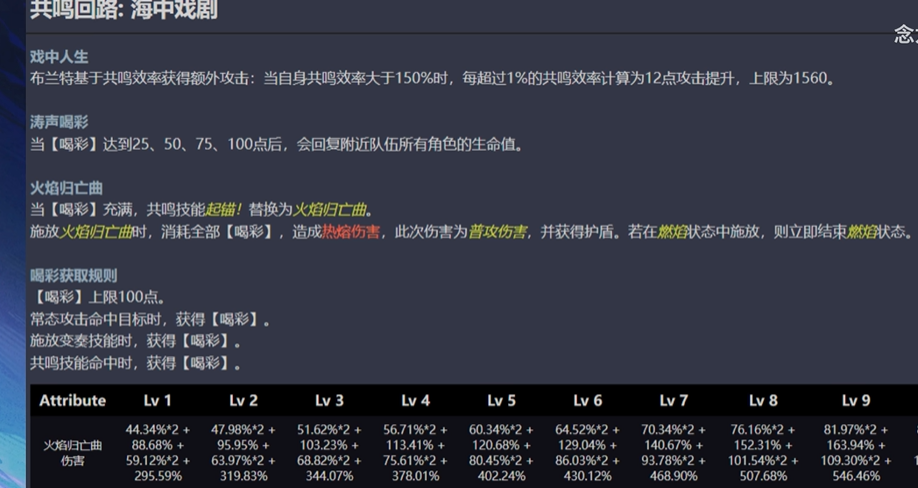Select the Lv 3 column header

coord(330,400)
